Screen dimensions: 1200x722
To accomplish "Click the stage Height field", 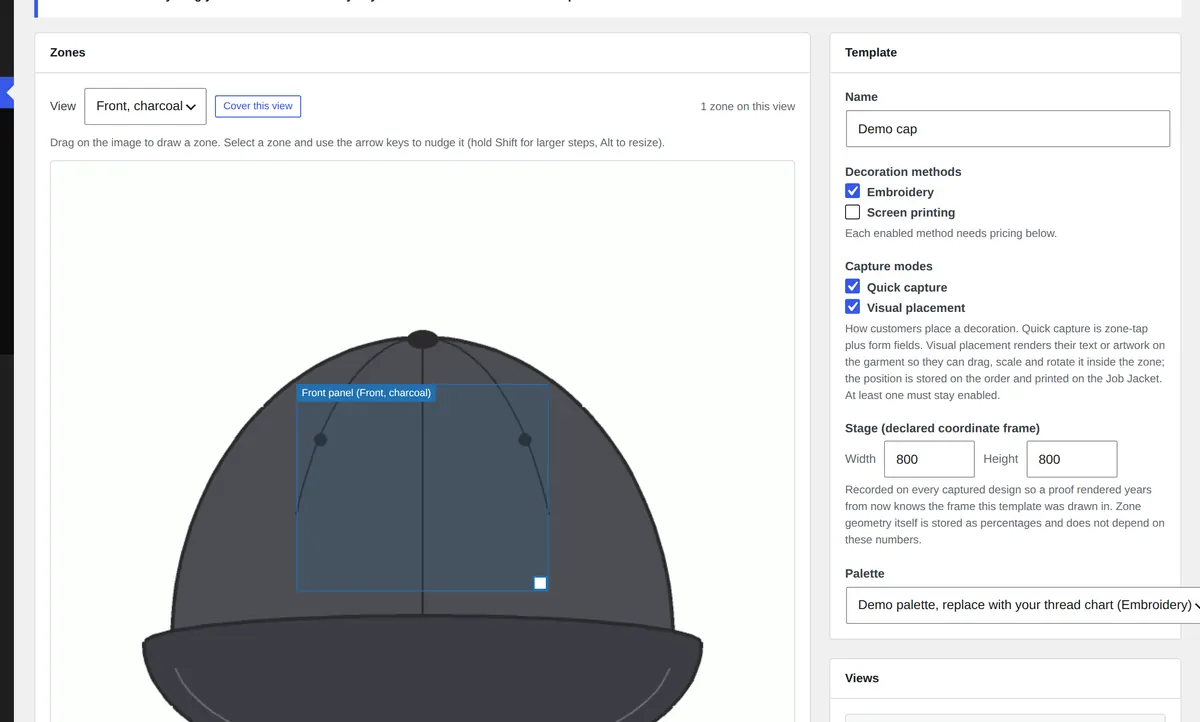I will [1072, 459].
